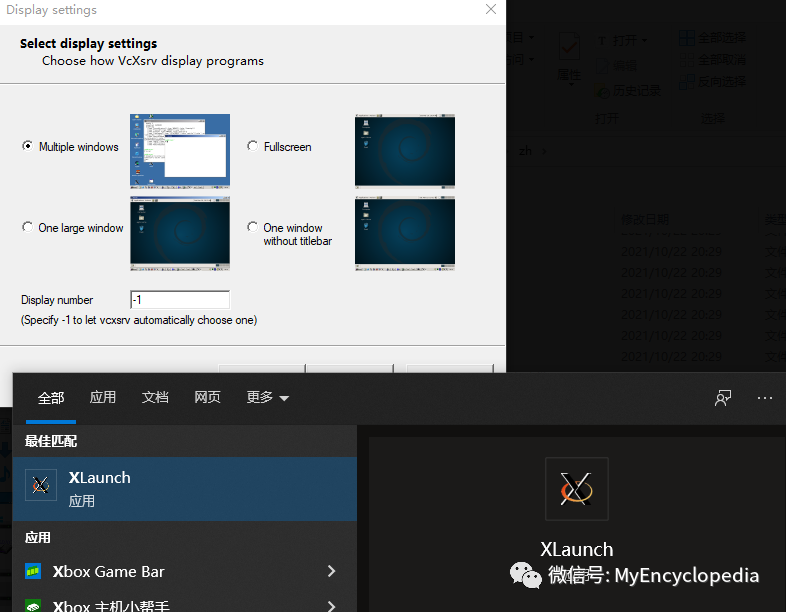Click the without titlebar preview image
The height and width of the screenshot is (612, 786).
tap(405, 234)
